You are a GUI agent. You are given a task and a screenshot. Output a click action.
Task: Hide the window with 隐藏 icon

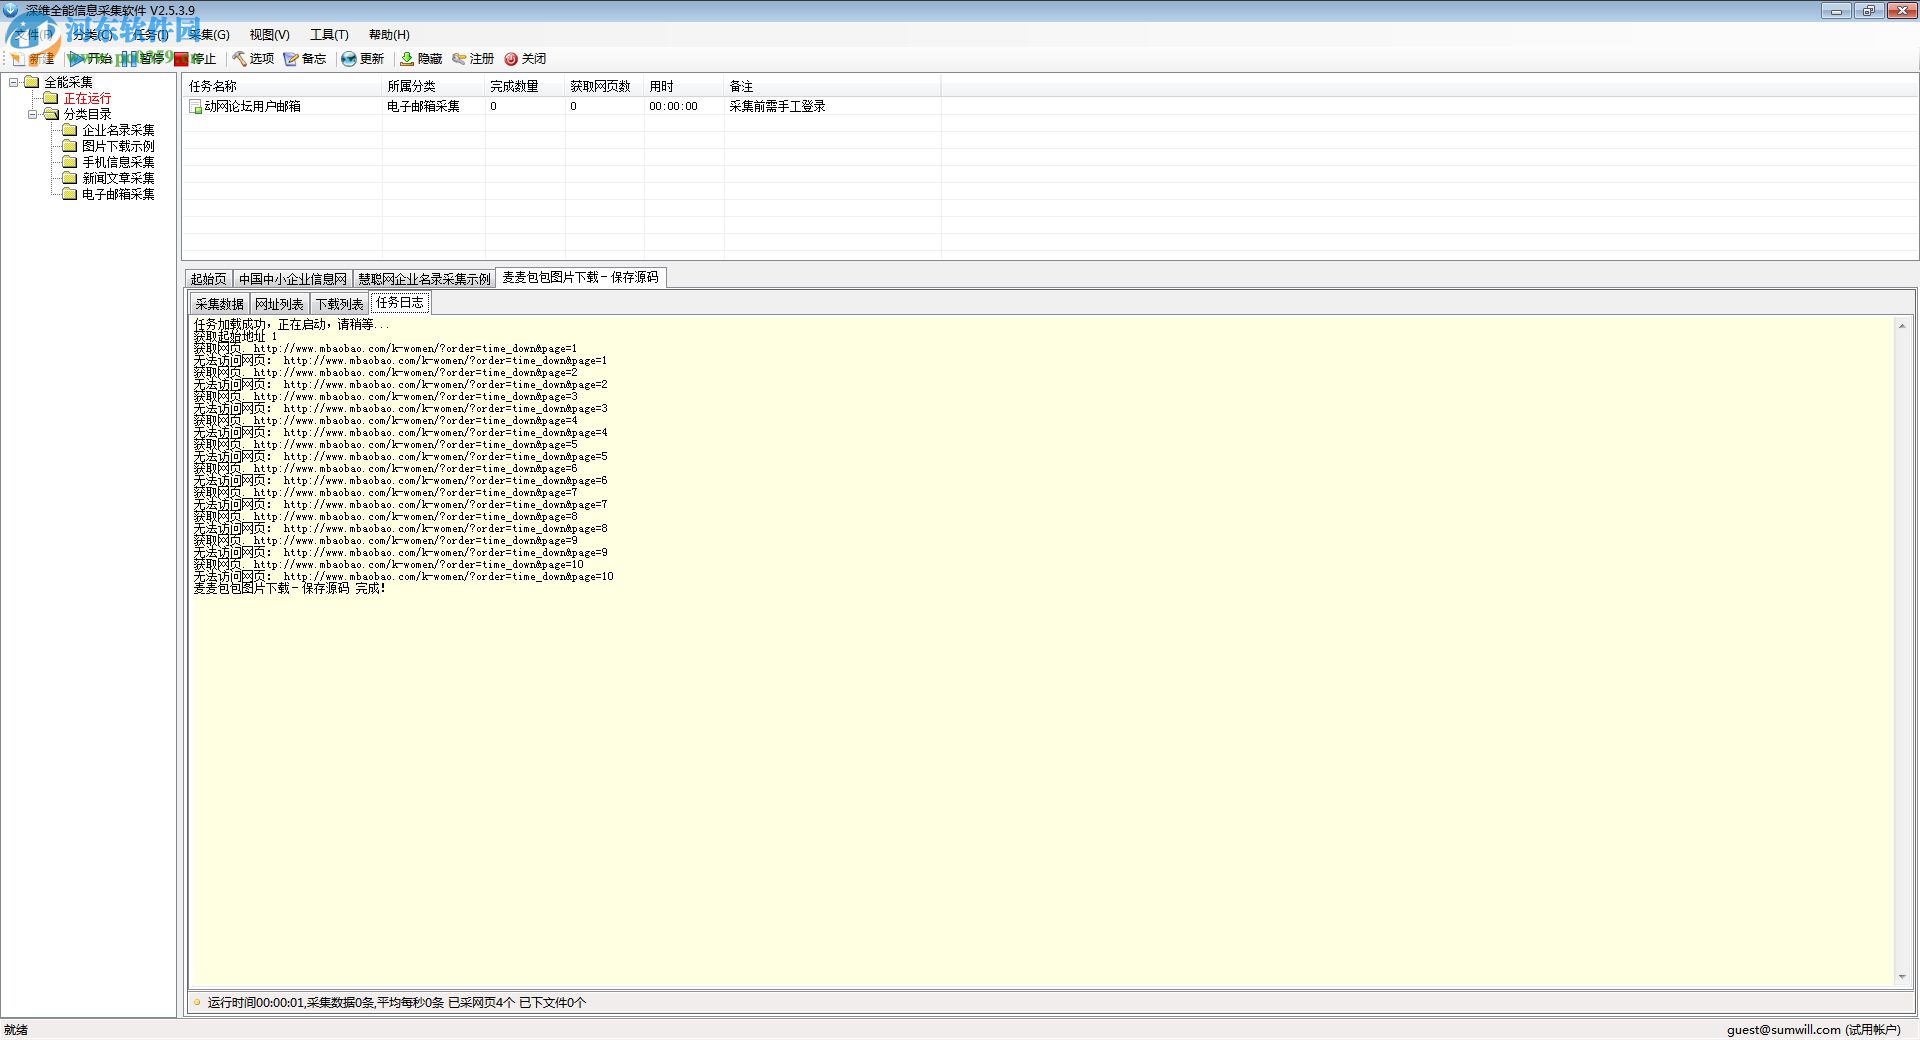(407, 59)
